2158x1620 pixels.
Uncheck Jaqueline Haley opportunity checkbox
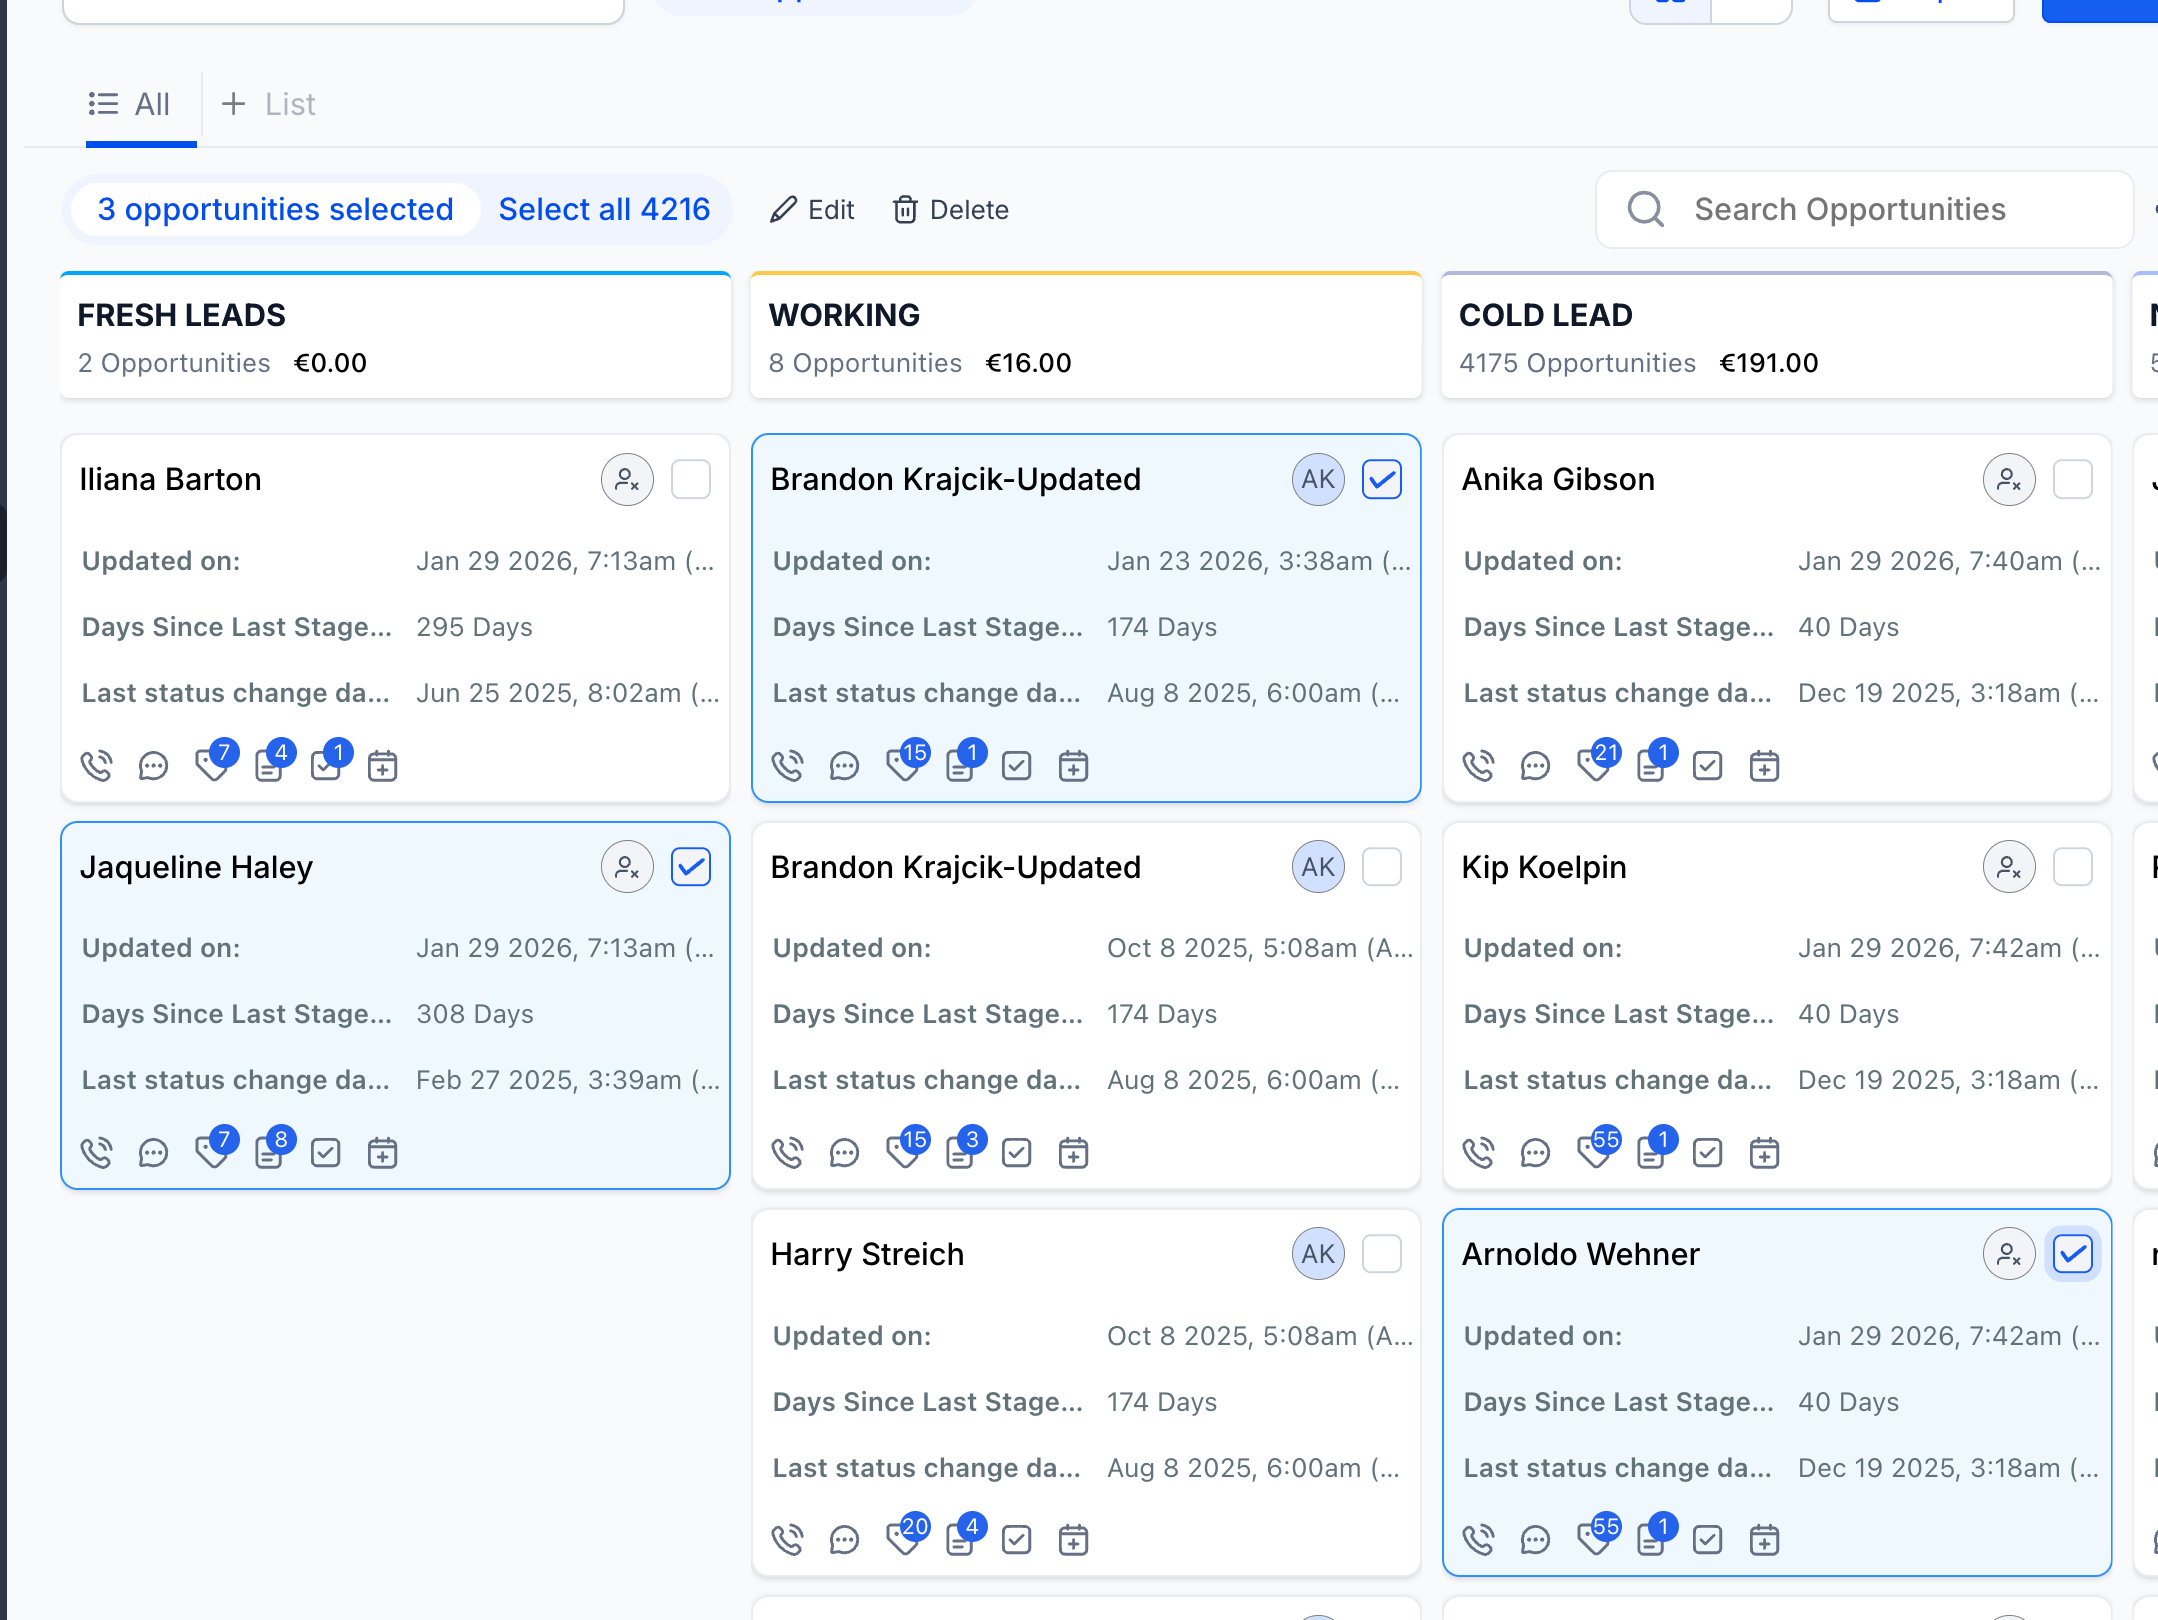691,867
